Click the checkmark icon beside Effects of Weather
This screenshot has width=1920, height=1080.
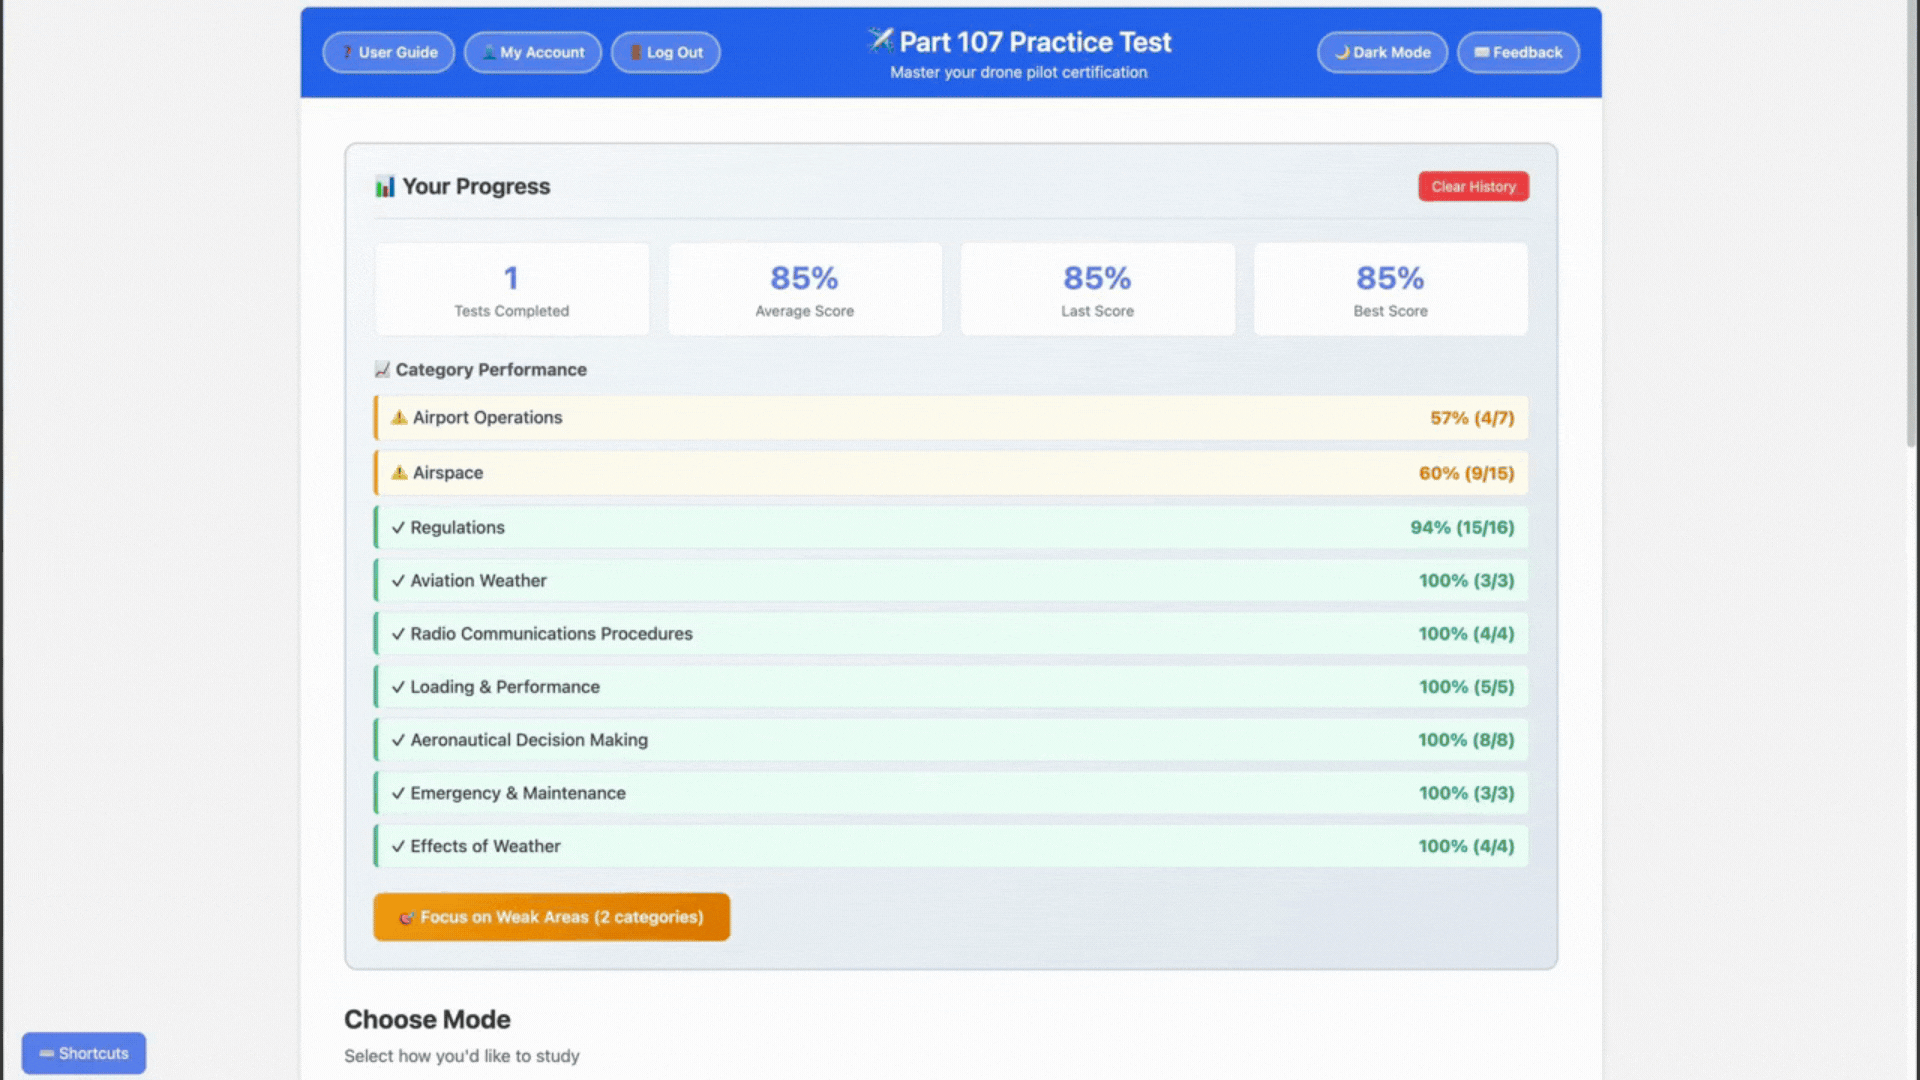398,847
